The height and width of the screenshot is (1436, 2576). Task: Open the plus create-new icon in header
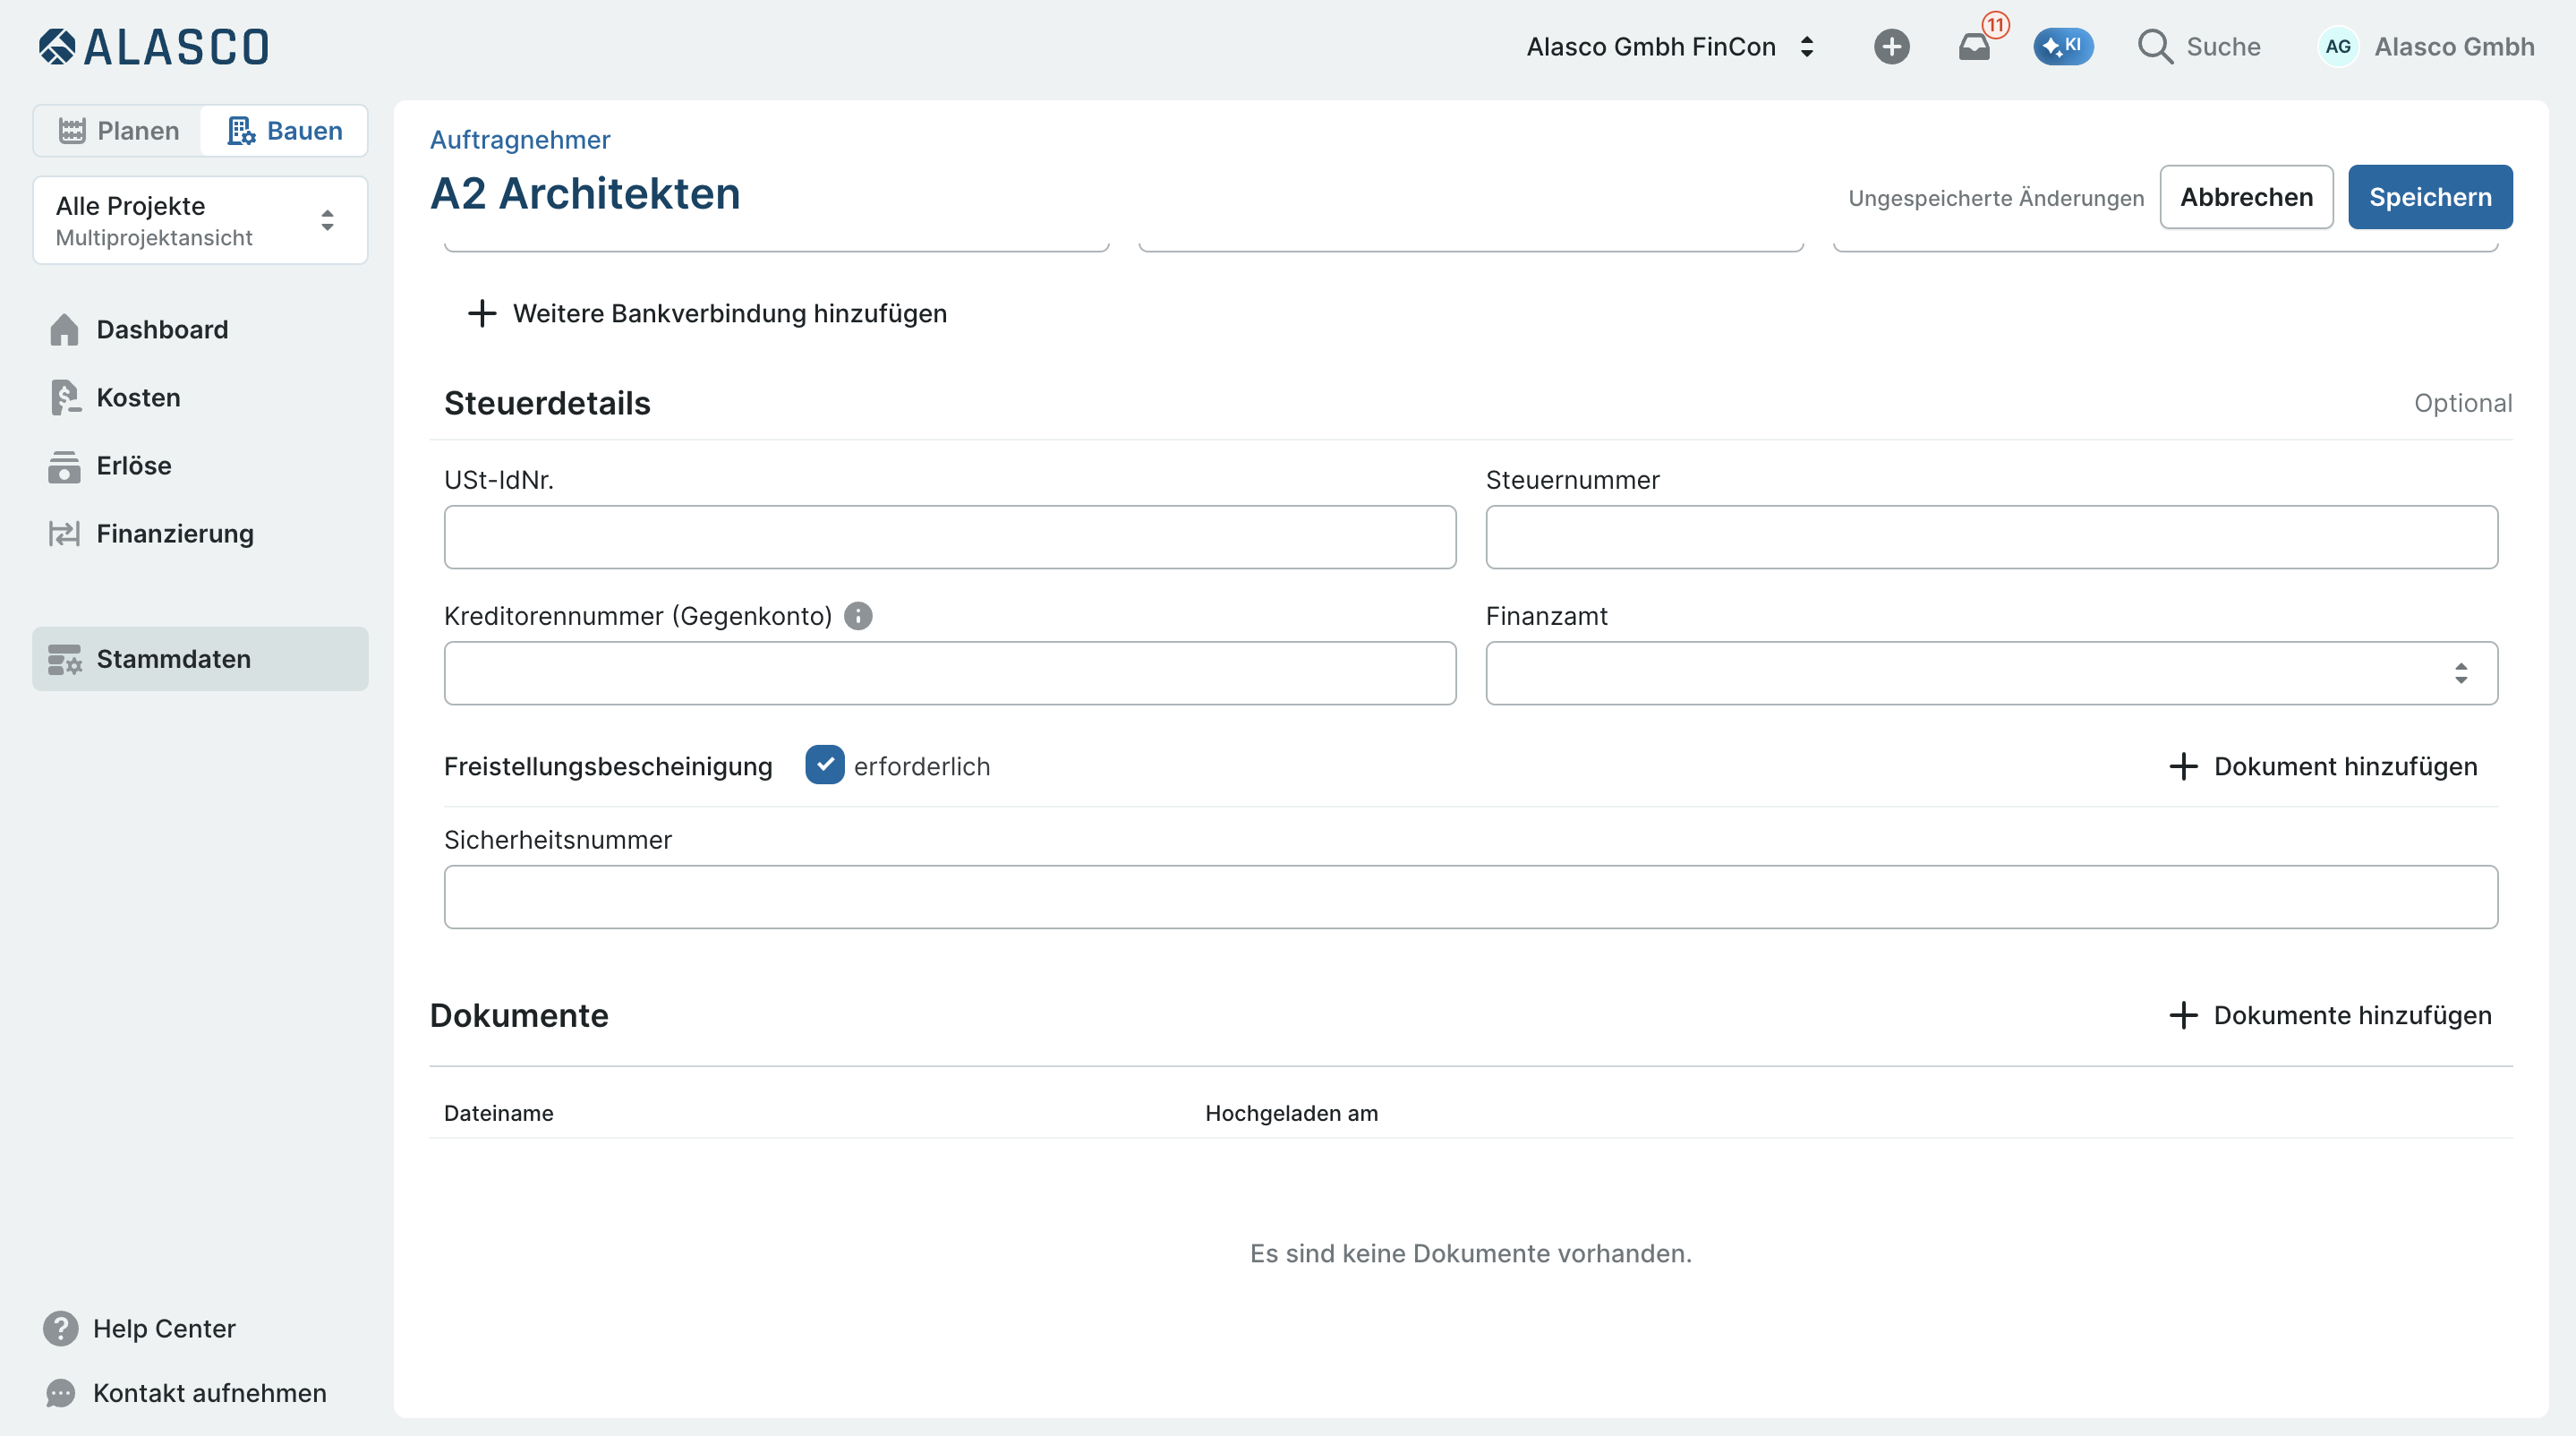click(x=1891, y=47)
